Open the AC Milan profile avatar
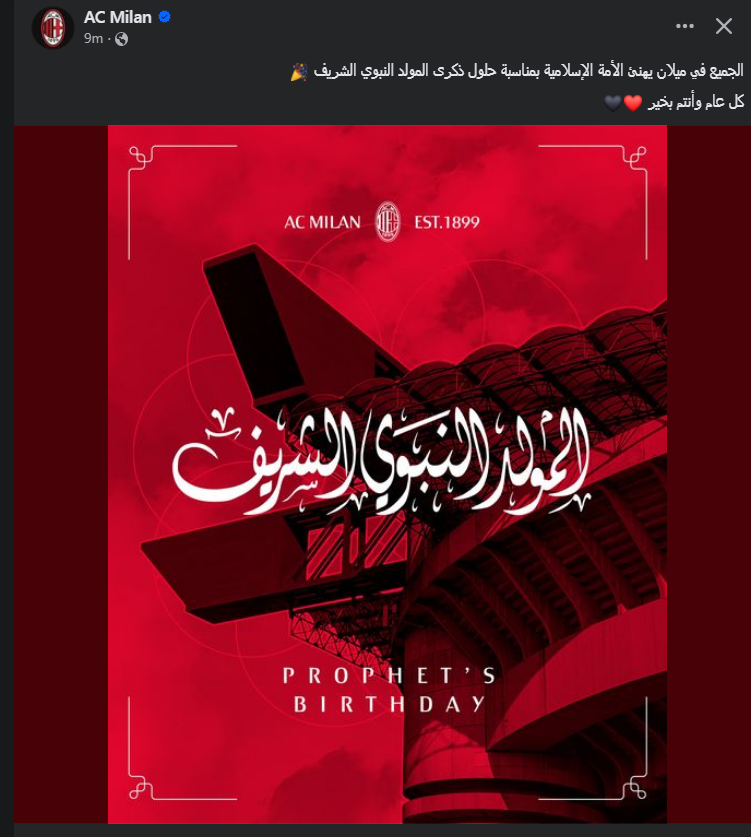Image resolution: width=751 pixels, height=837 pixels. [52, 27]
